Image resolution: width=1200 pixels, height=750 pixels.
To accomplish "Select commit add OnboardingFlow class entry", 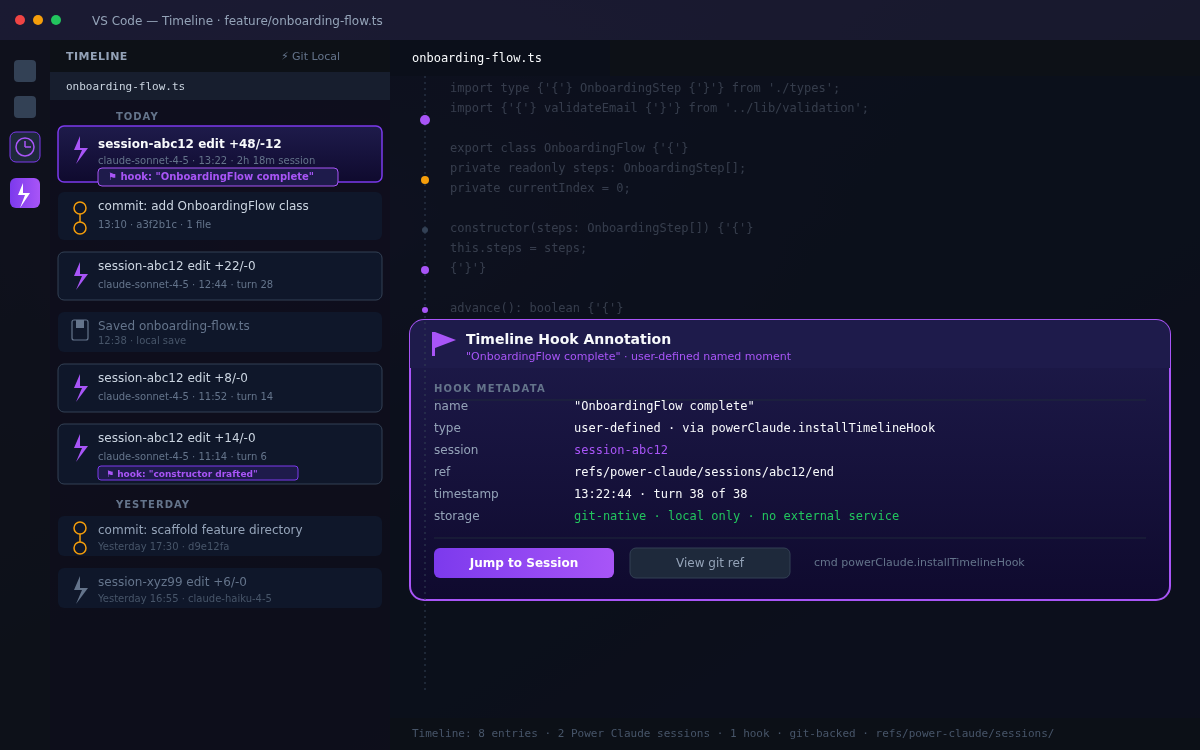I will (220, 216).
